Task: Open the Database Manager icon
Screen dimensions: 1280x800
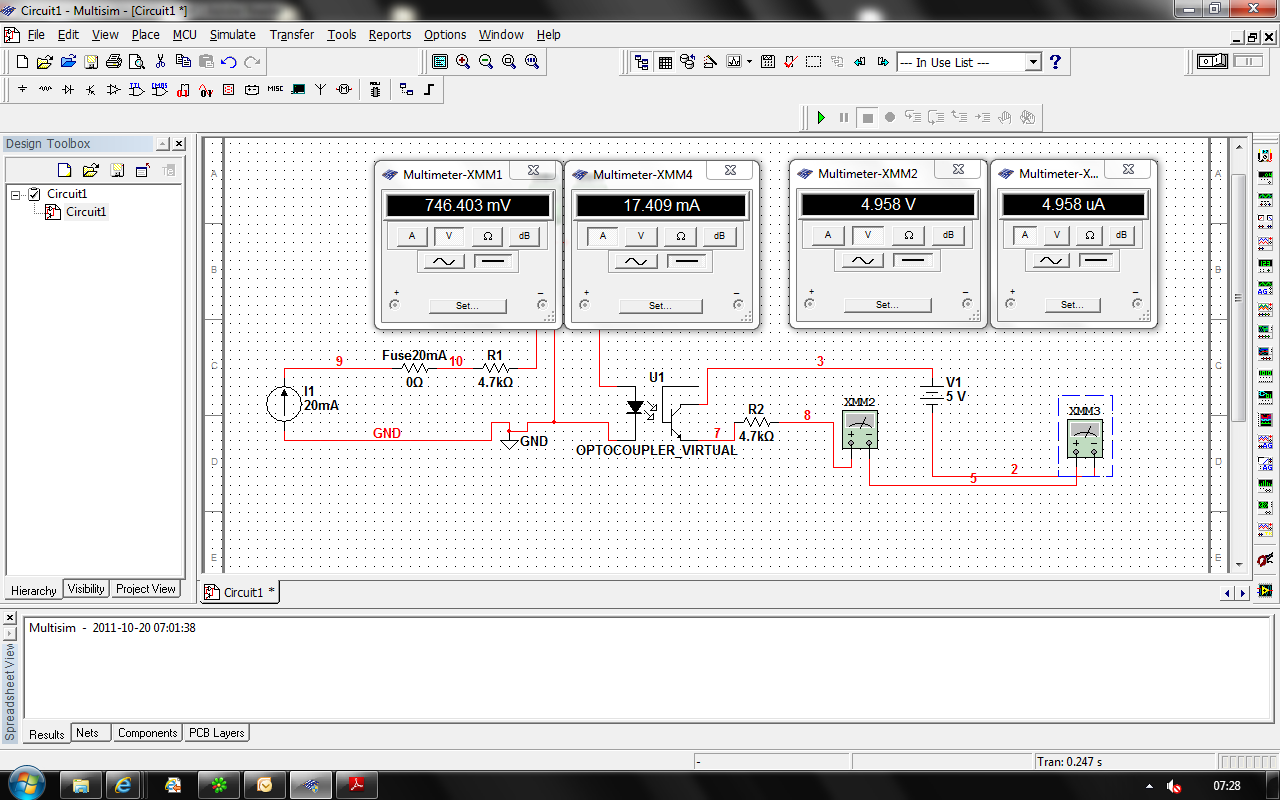Action: click(688, 61)
